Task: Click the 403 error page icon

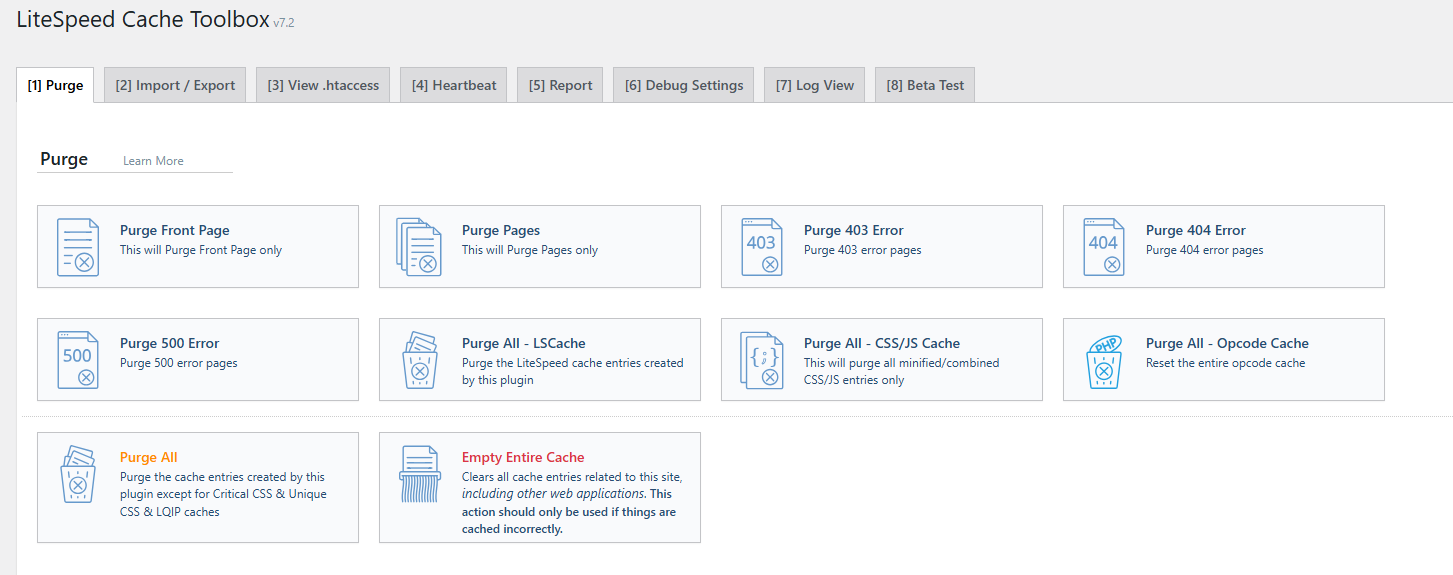Action: pyautogui.click(x=761, y=247)
